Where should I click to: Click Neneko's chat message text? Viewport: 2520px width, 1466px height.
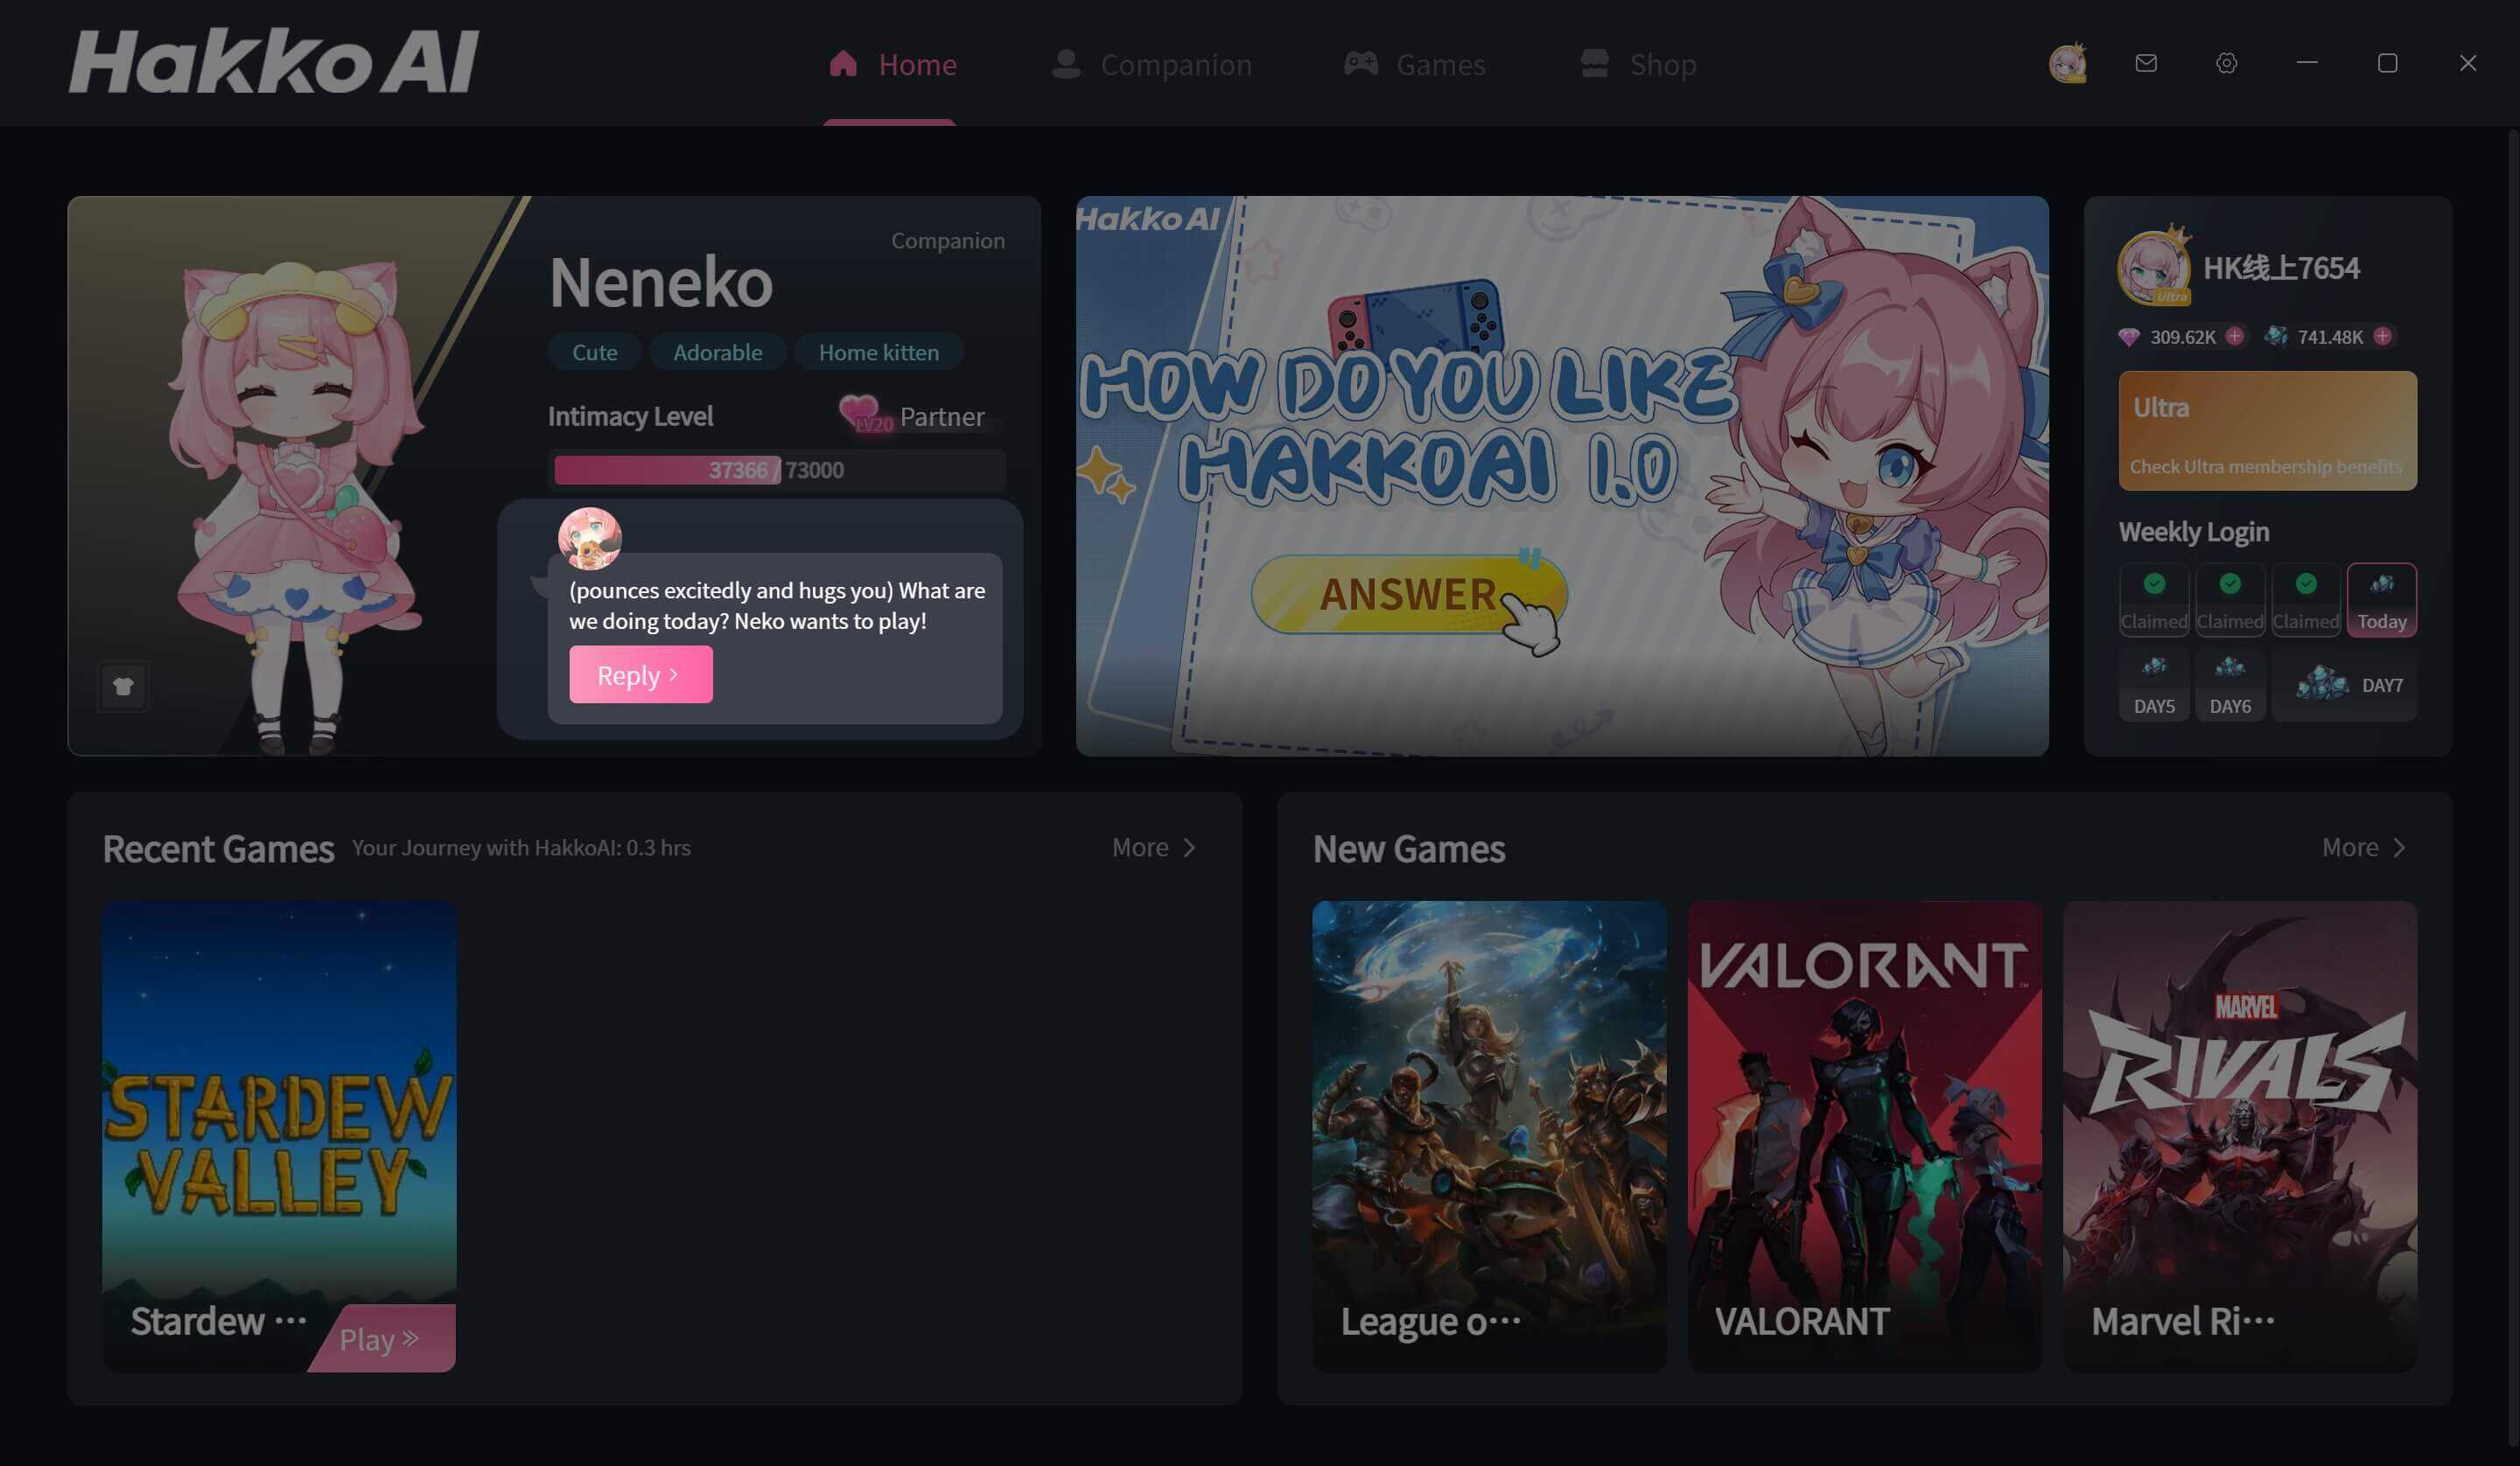[777, 605]
